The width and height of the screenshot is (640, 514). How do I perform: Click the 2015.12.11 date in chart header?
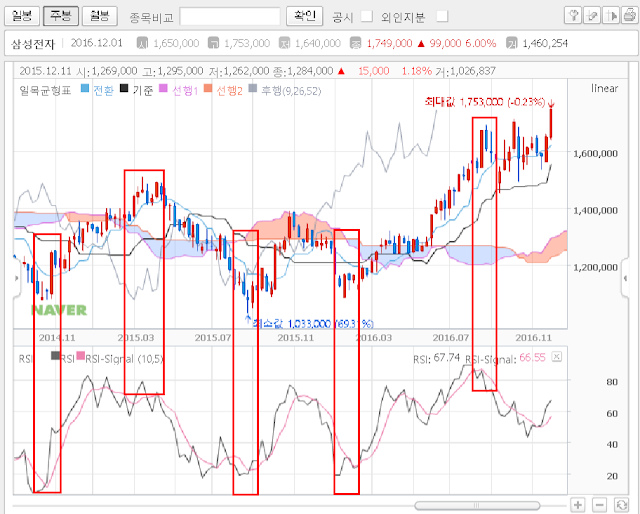pyautogui.click(x=45, y=71)
